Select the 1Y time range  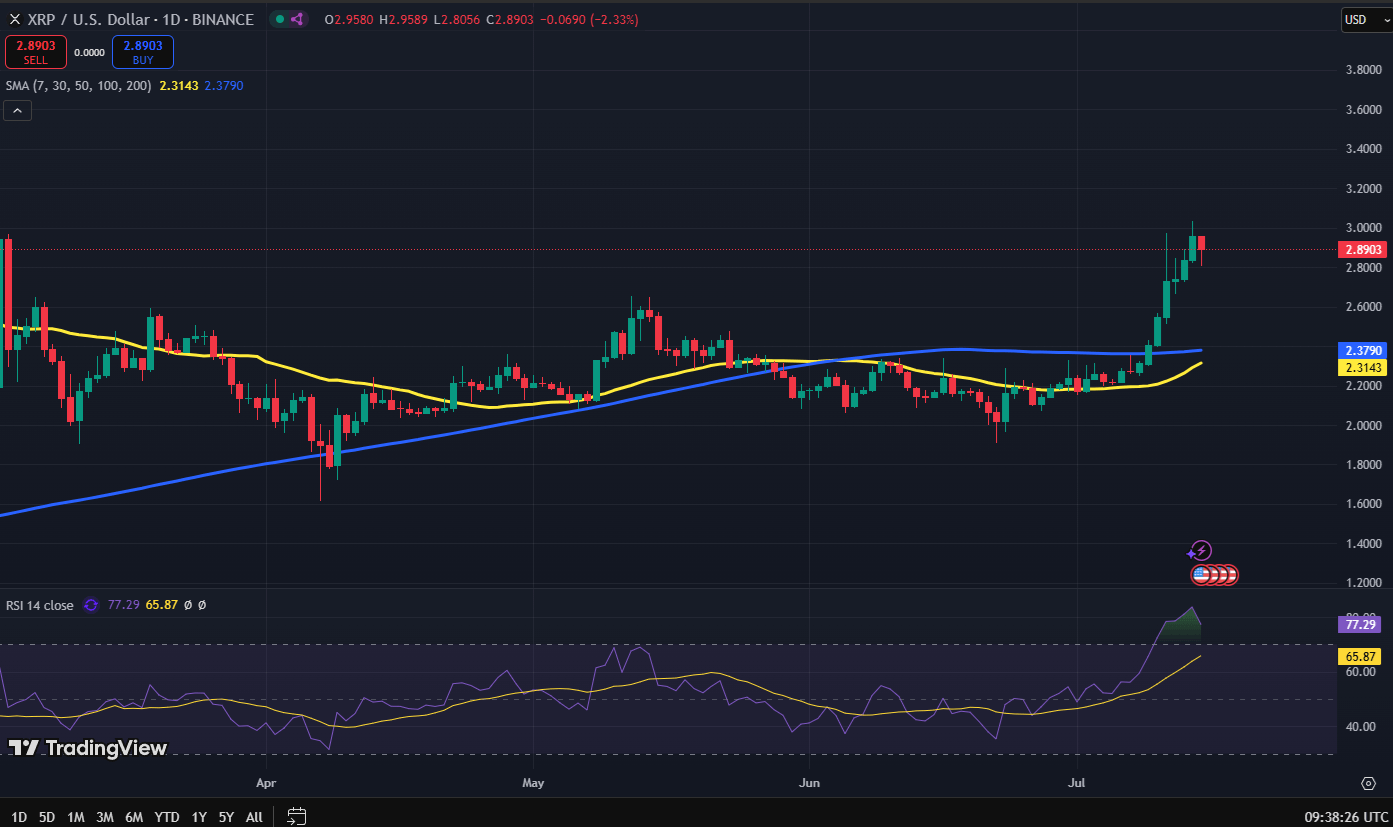(199, 817)
